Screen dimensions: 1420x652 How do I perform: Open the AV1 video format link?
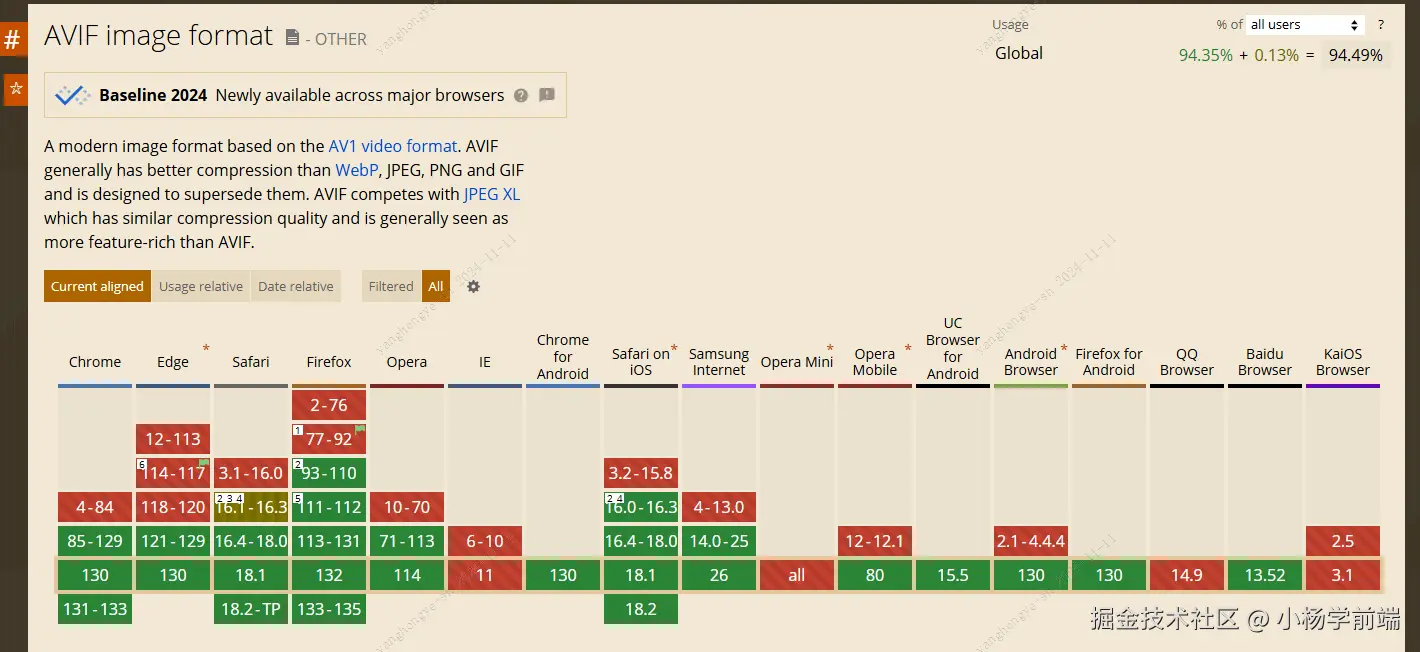pyautogui.click(x=393, y=146)
